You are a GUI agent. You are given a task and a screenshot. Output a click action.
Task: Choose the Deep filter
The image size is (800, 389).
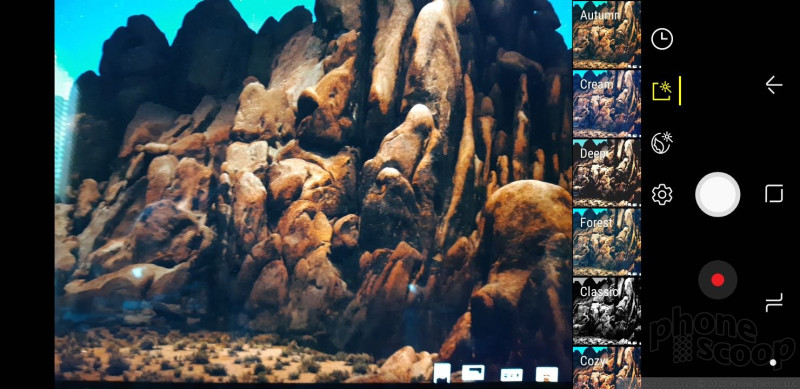click(607, 173)
